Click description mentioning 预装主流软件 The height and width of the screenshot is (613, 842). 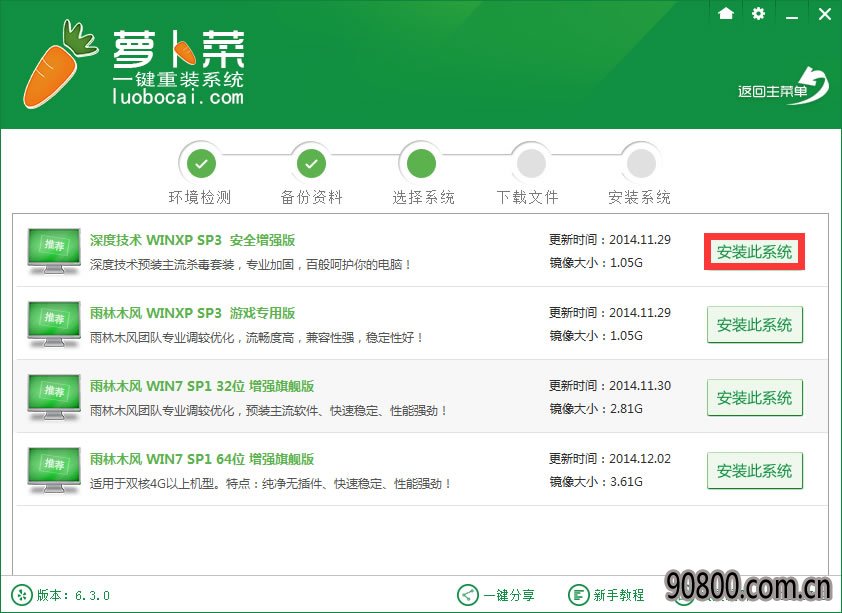coord(268,411)
